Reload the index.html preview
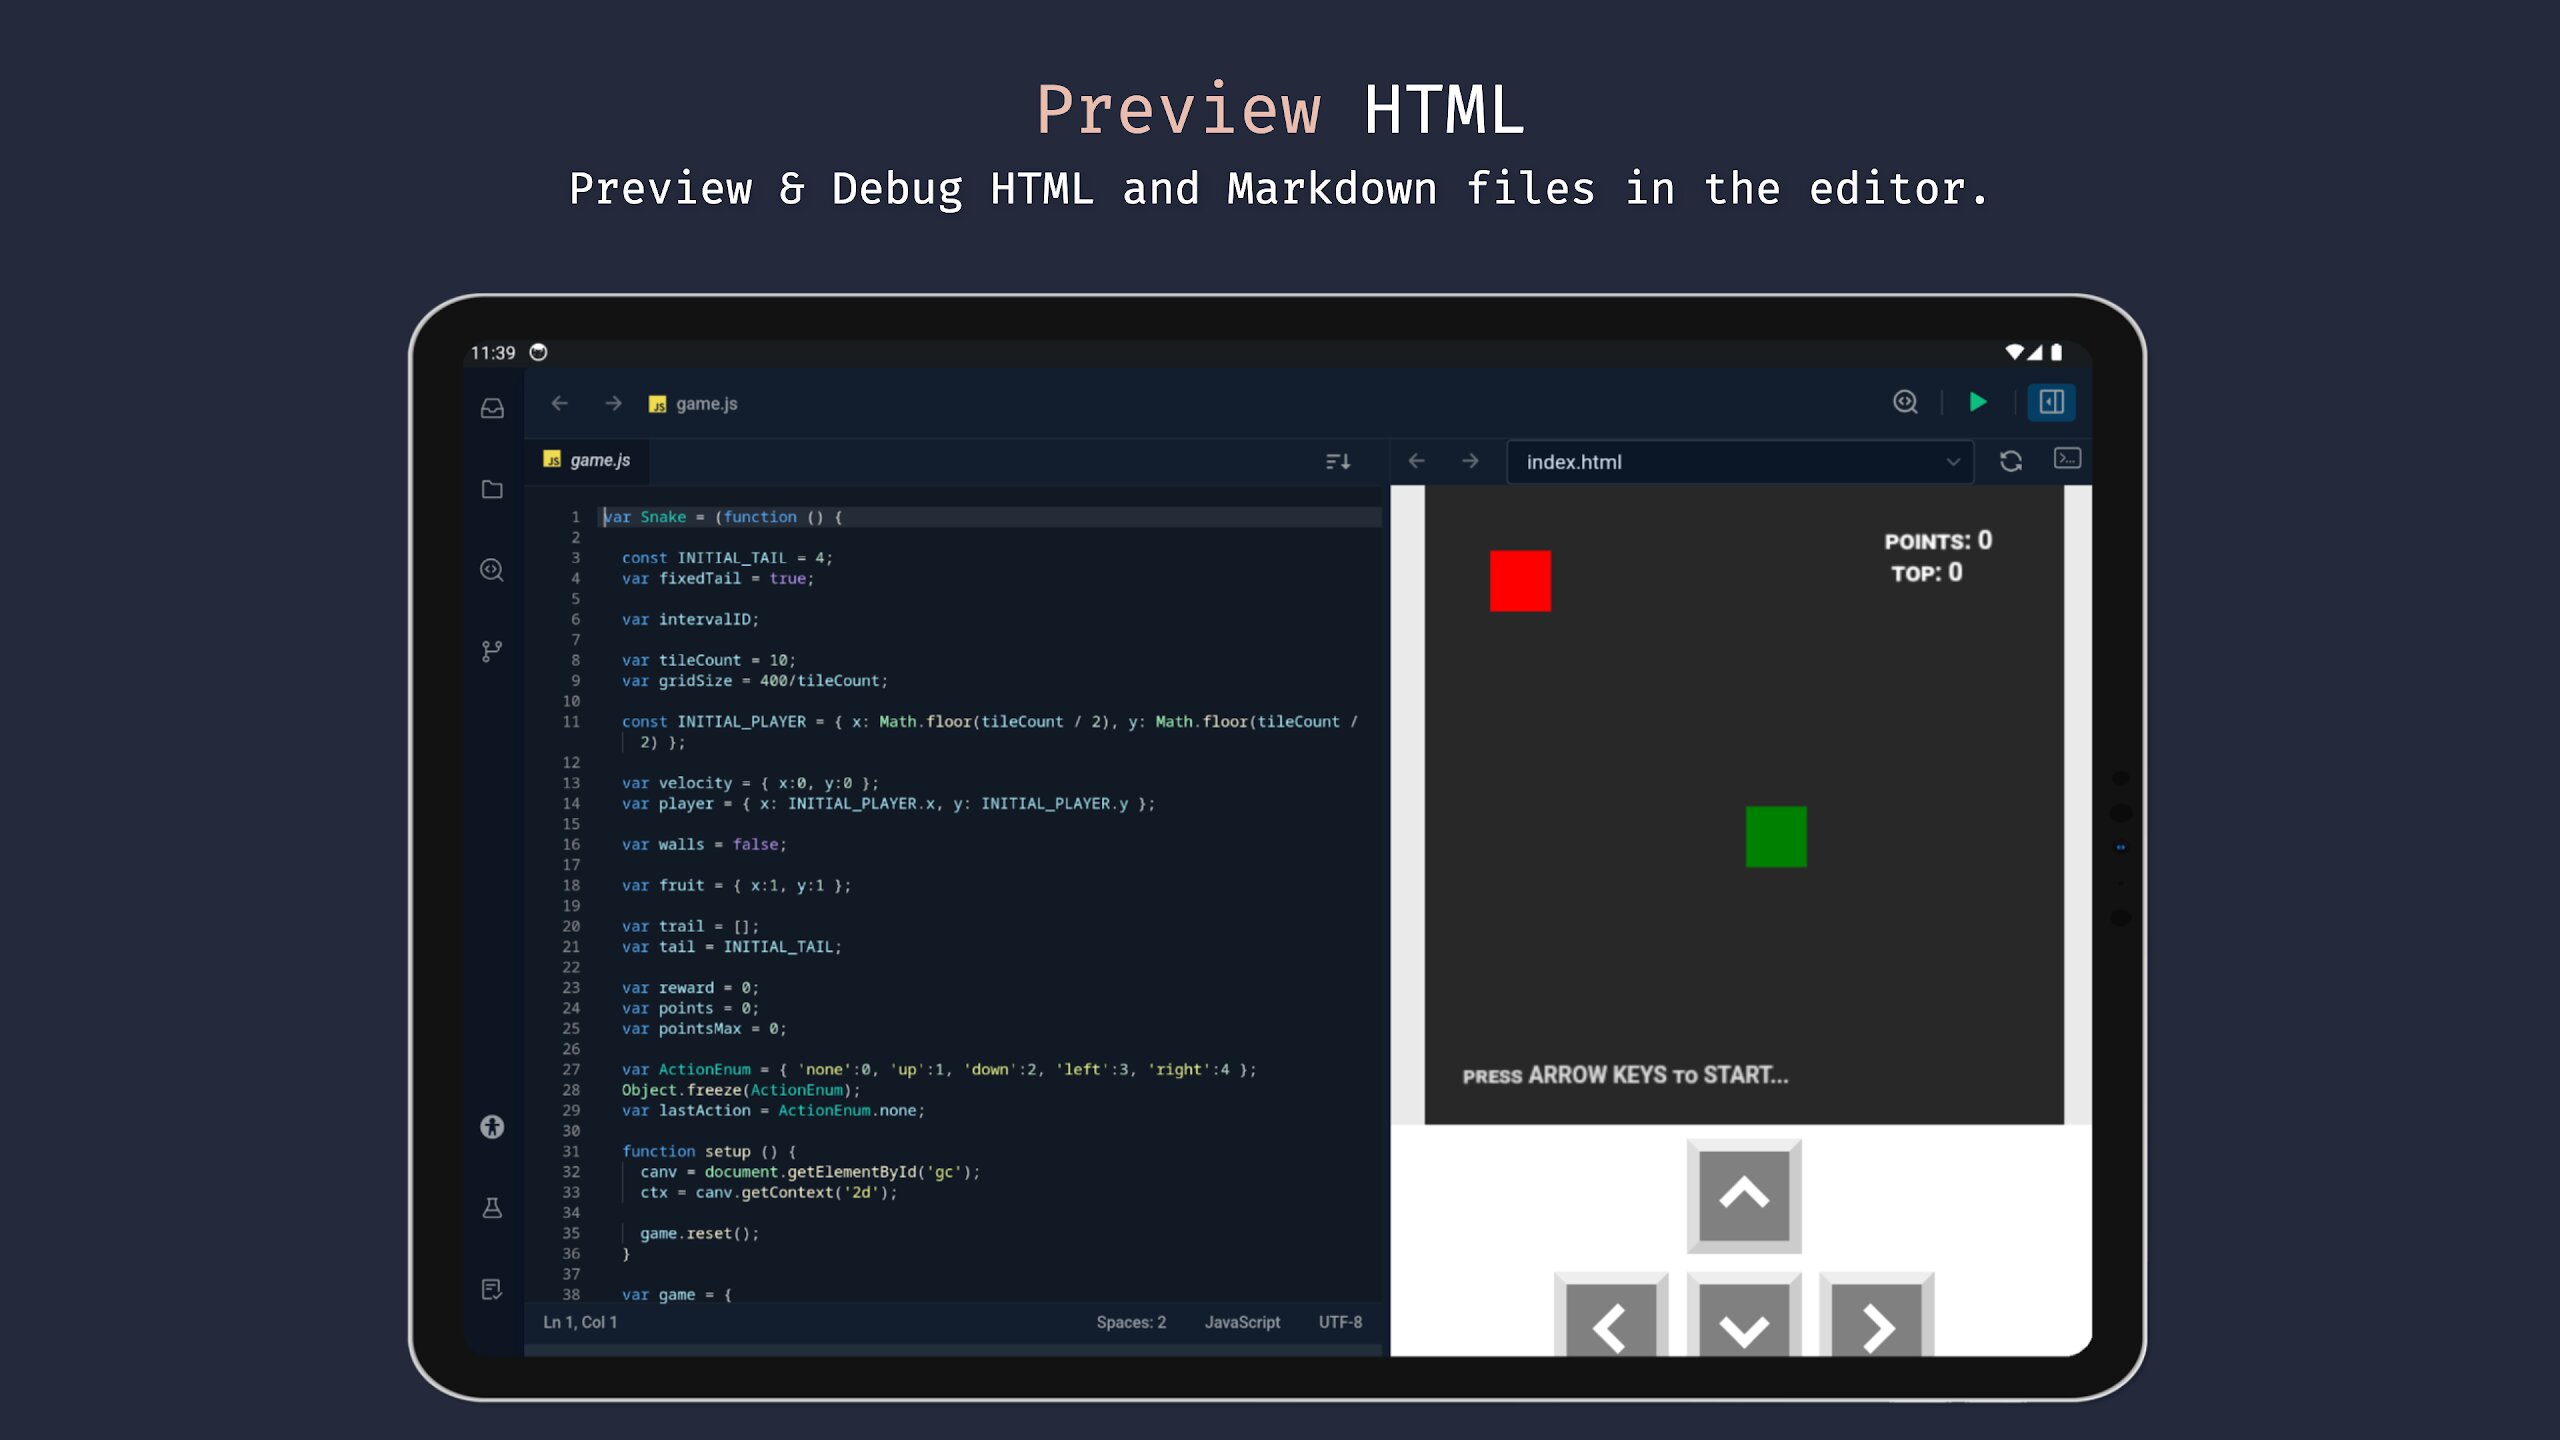The height and width of the screenshot is (1440, 2560). click(x=2011, y=461)
